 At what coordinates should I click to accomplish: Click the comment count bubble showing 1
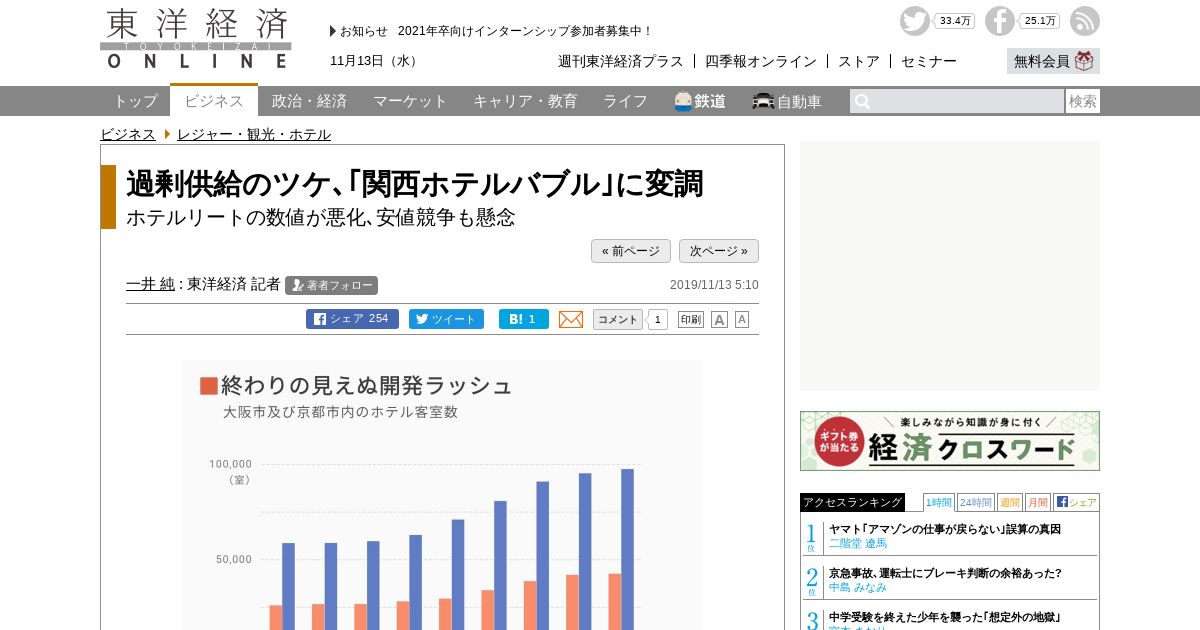657,320
